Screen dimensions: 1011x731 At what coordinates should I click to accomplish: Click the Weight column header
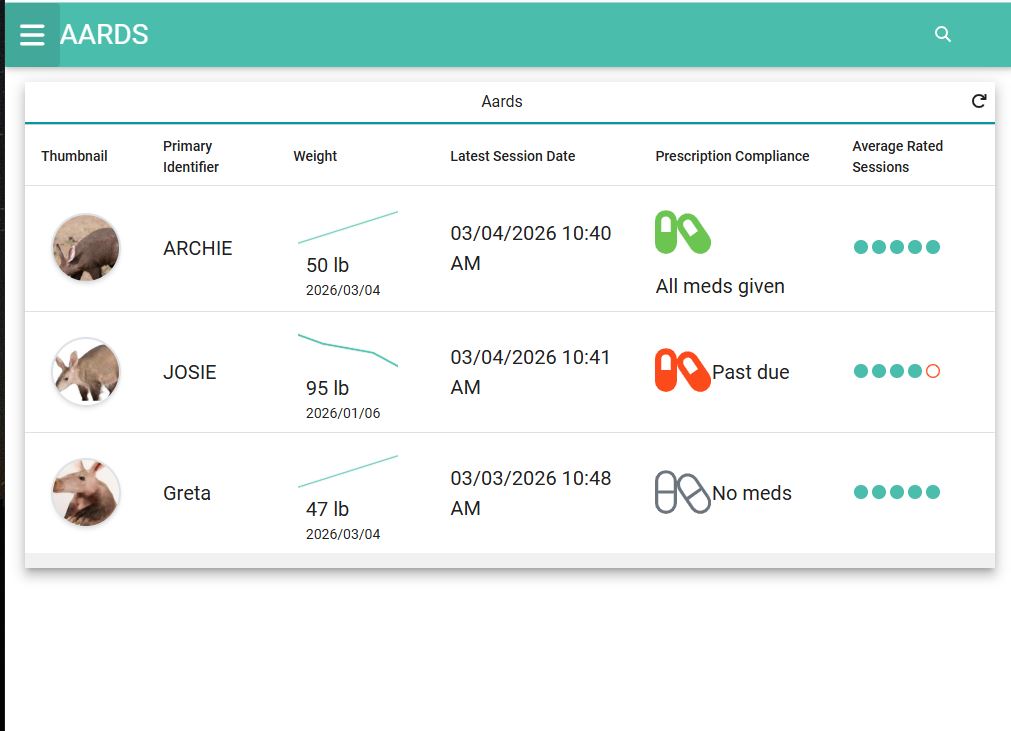pos(315,156)
